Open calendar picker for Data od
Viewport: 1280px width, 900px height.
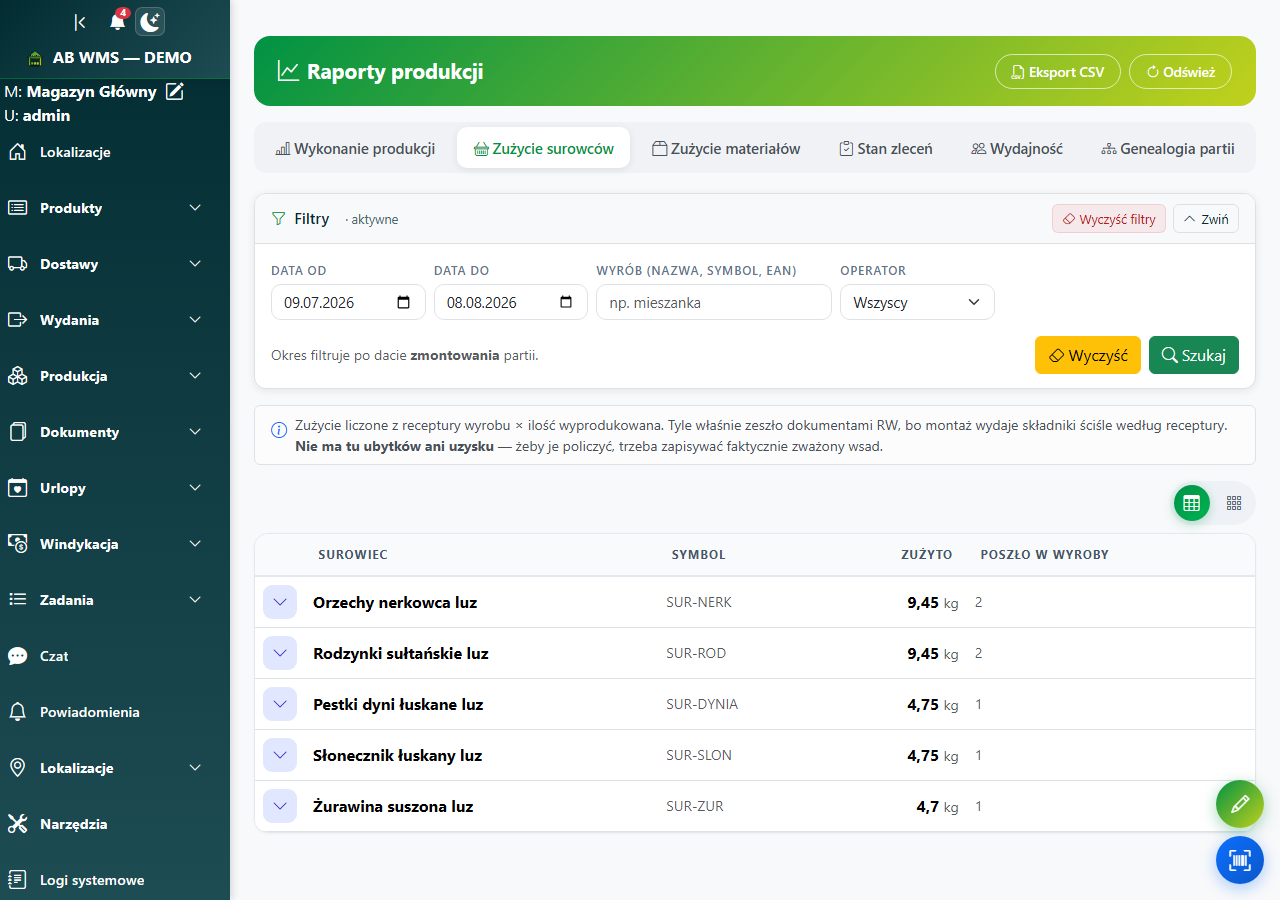click(x=404, y=302)
